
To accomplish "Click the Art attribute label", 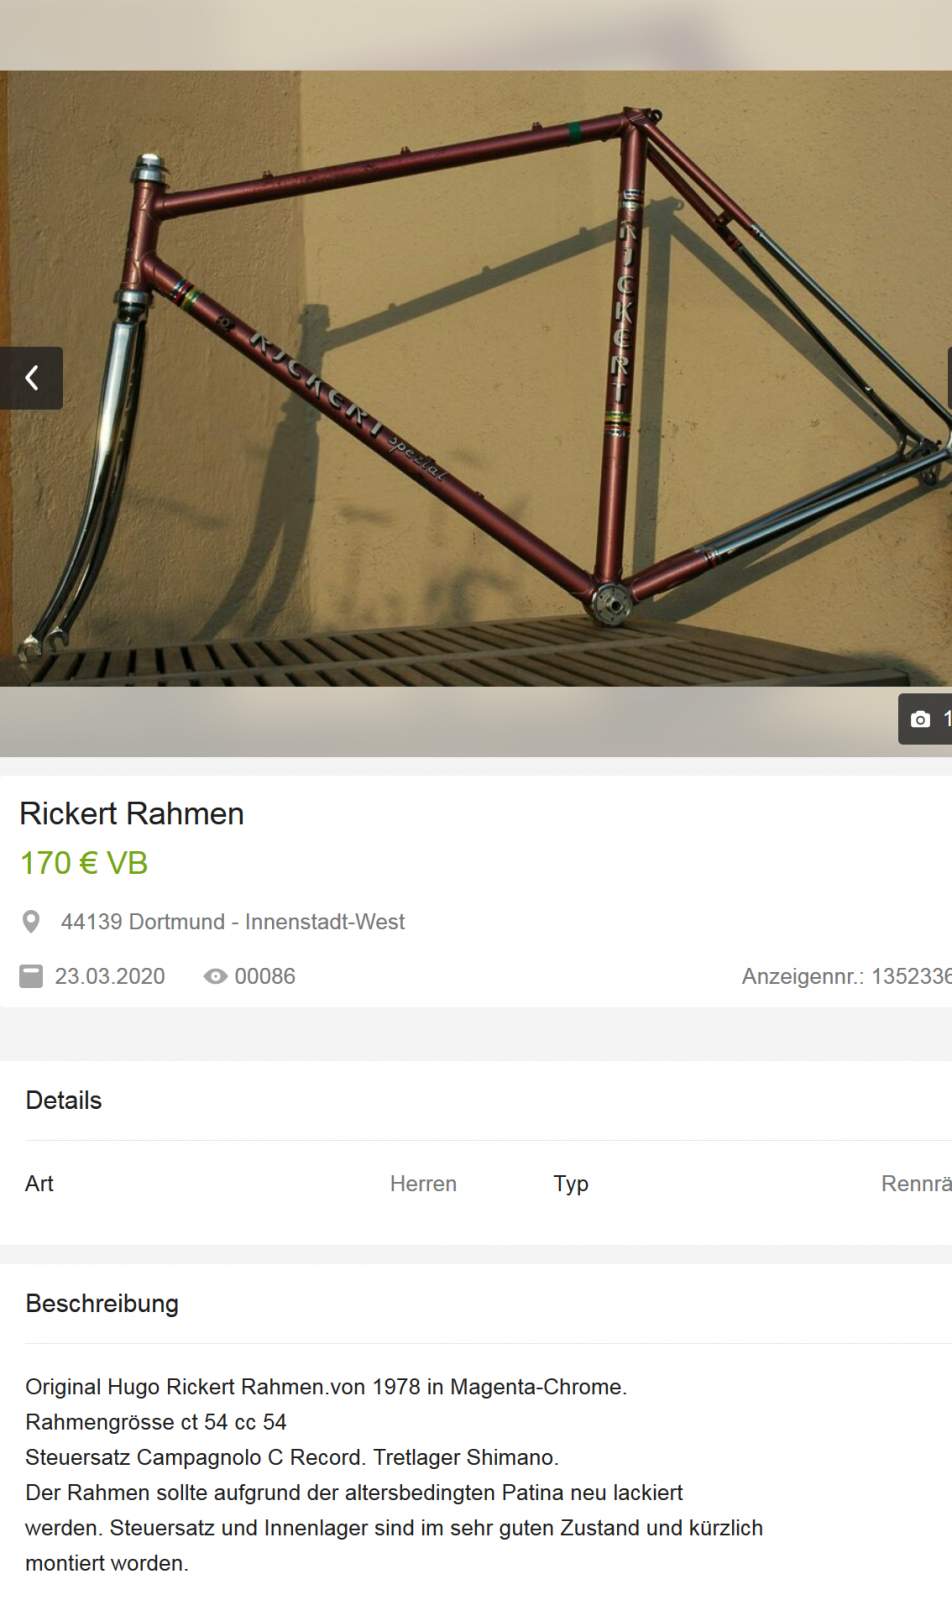I will pyautogui.click(x=40, y=1184).
